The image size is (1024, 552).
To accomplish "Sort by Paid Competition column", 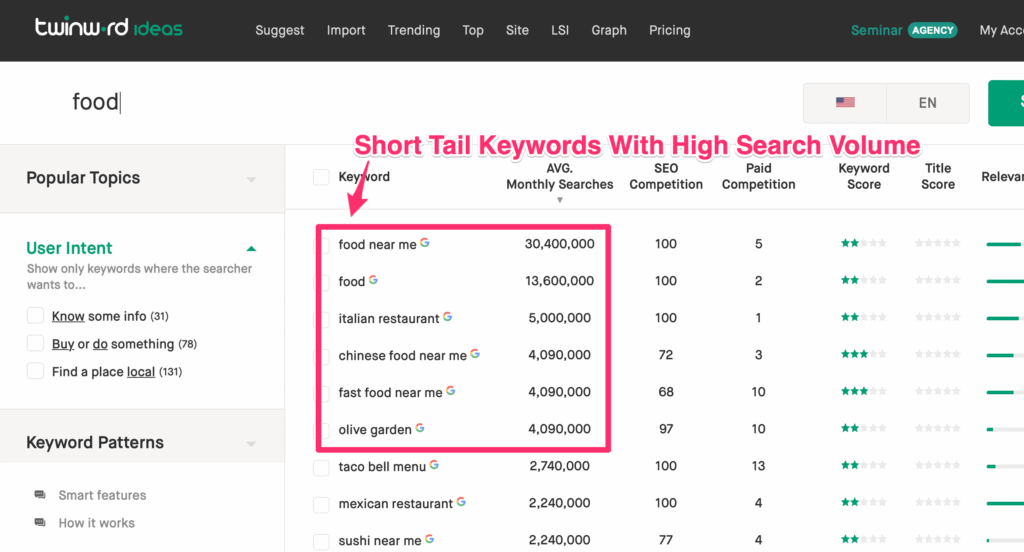I will (758, 176).
